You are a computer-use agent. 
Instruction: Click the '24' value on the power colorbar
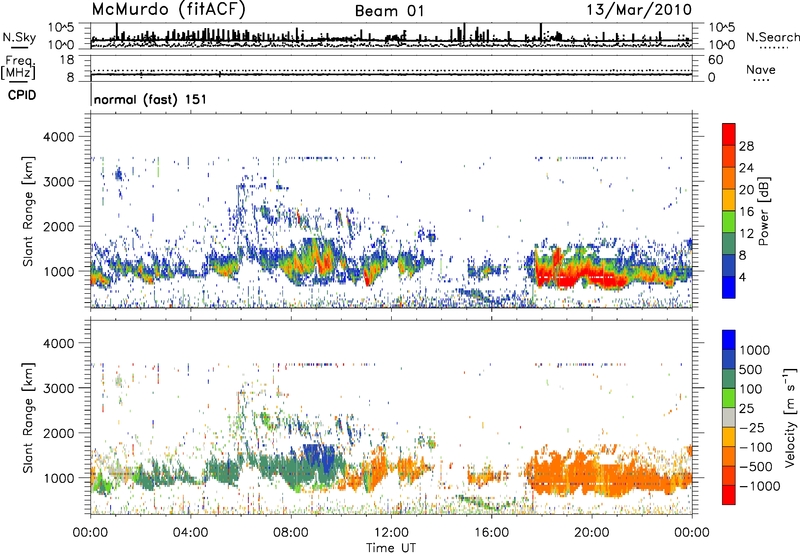pyautogui.click(x=746, y=168)
